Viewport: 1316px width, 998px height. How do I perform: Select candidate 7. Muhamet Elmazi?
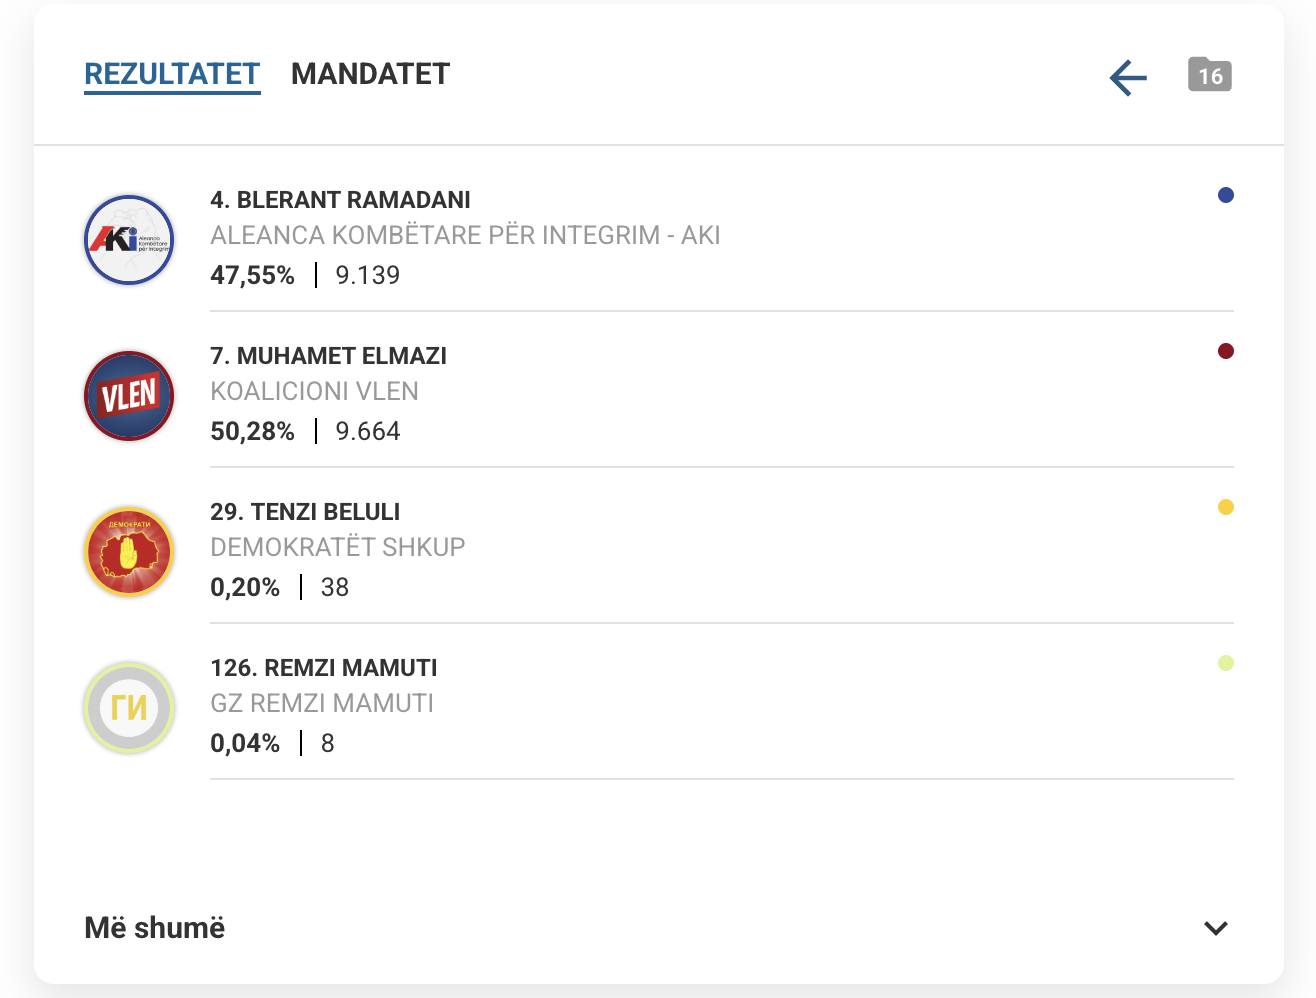(328, 356)
